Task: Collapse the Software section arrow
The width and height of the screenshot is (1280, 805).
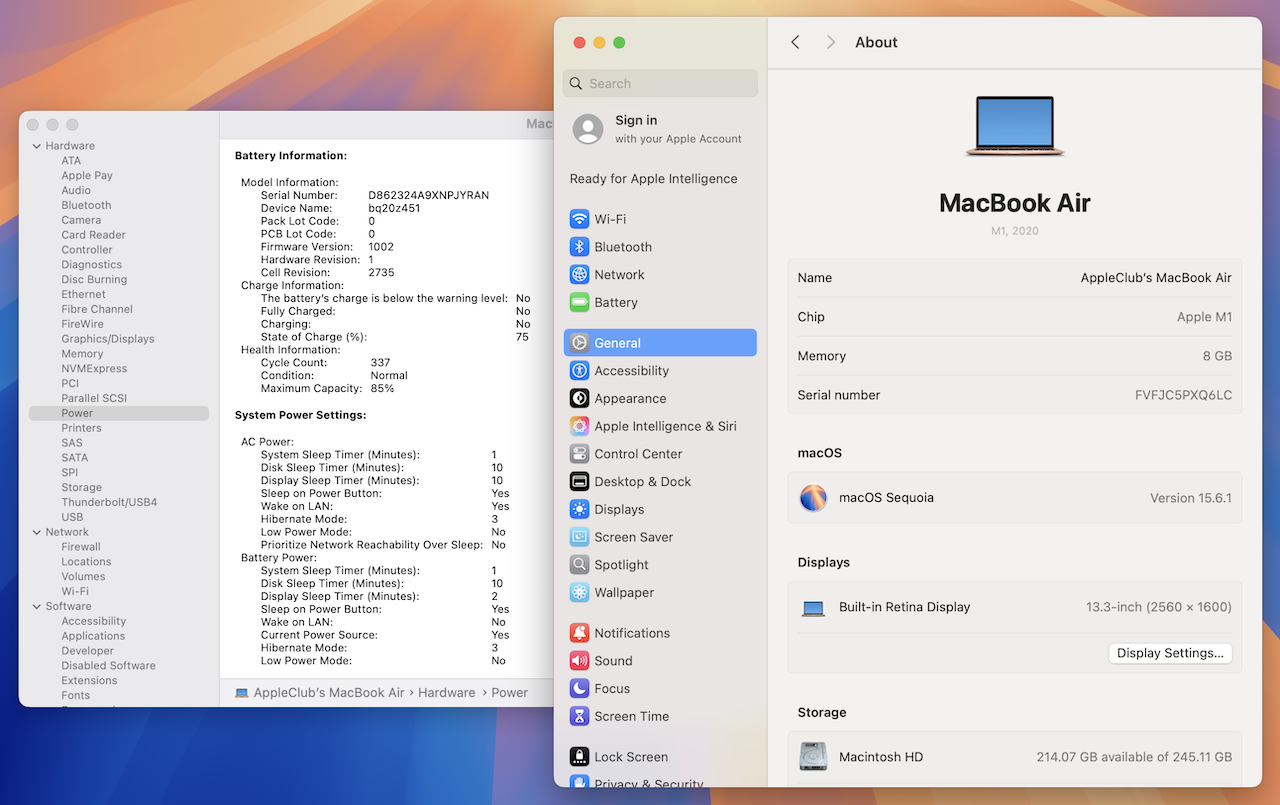Action: [36, 607]
